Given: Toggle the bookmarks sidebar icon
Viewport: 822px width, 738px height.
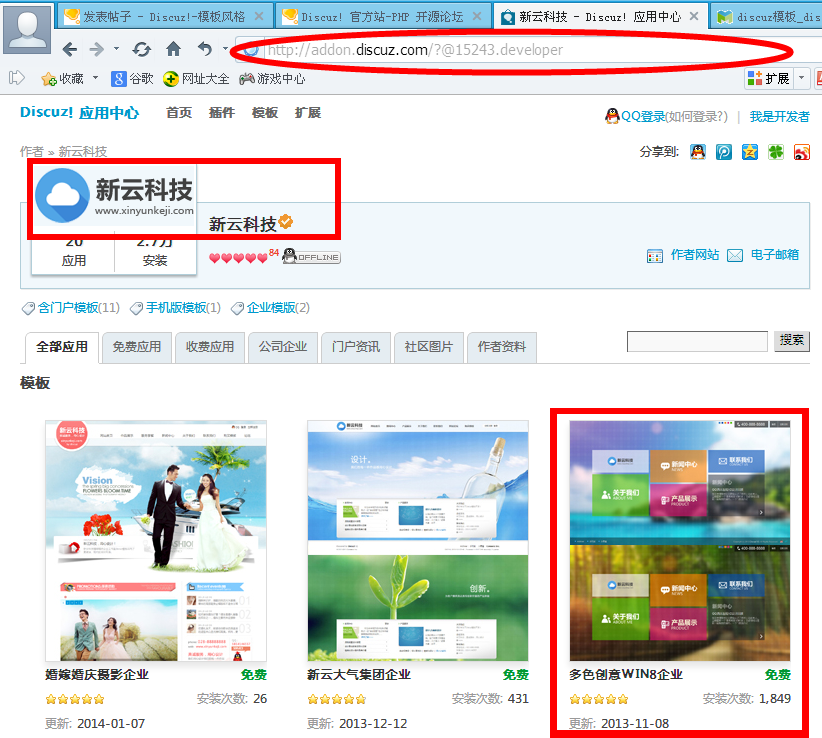Looking at the screenshot, I should coord(17,78).
